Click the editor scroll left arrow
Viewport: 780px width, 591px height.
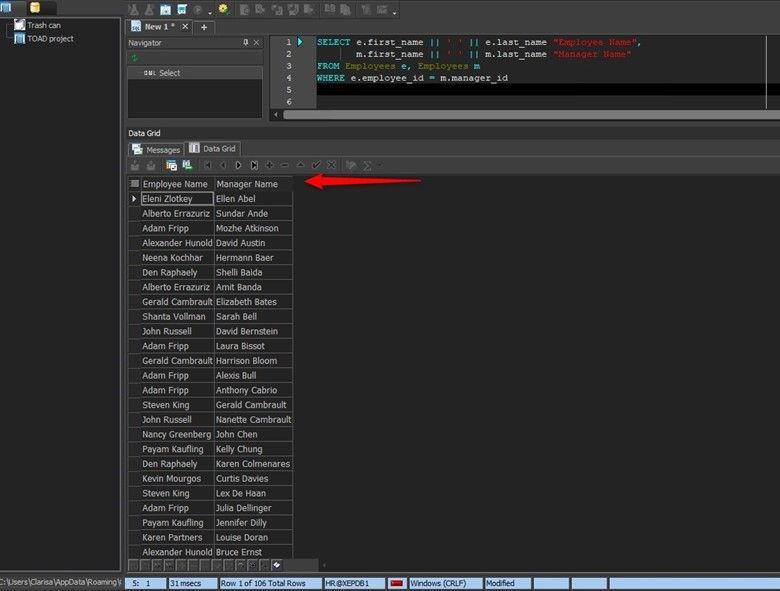276,115
